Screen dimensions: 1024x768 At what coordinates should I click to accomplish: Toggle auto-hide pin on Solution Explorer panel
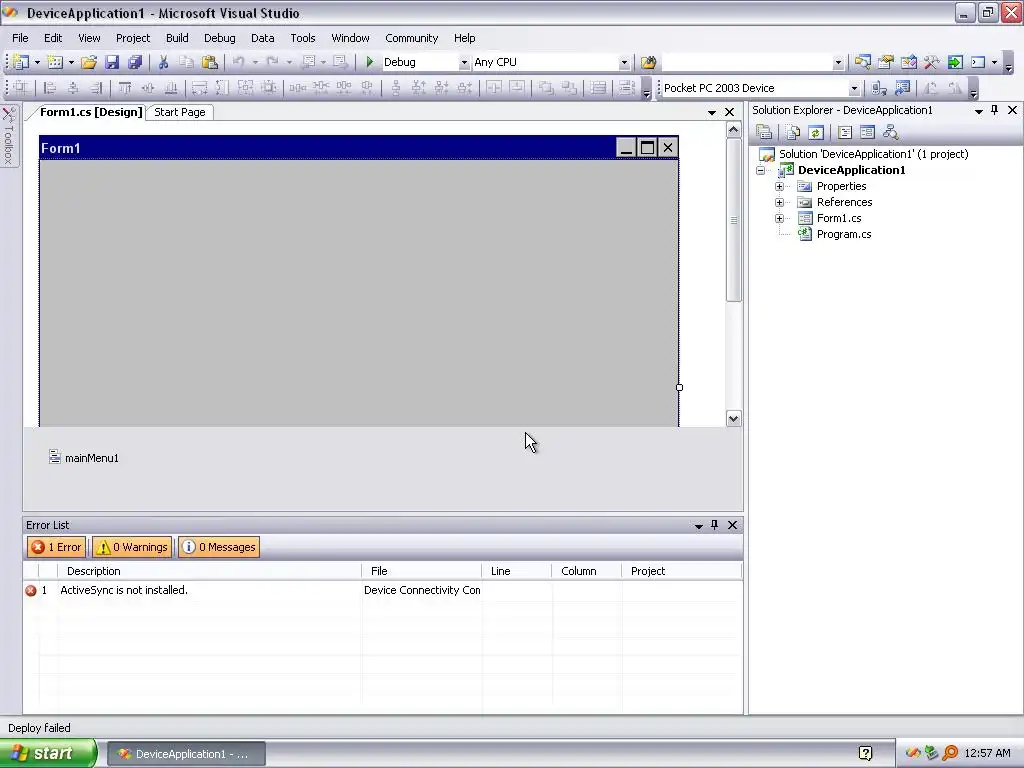click(x=995, y=110)
